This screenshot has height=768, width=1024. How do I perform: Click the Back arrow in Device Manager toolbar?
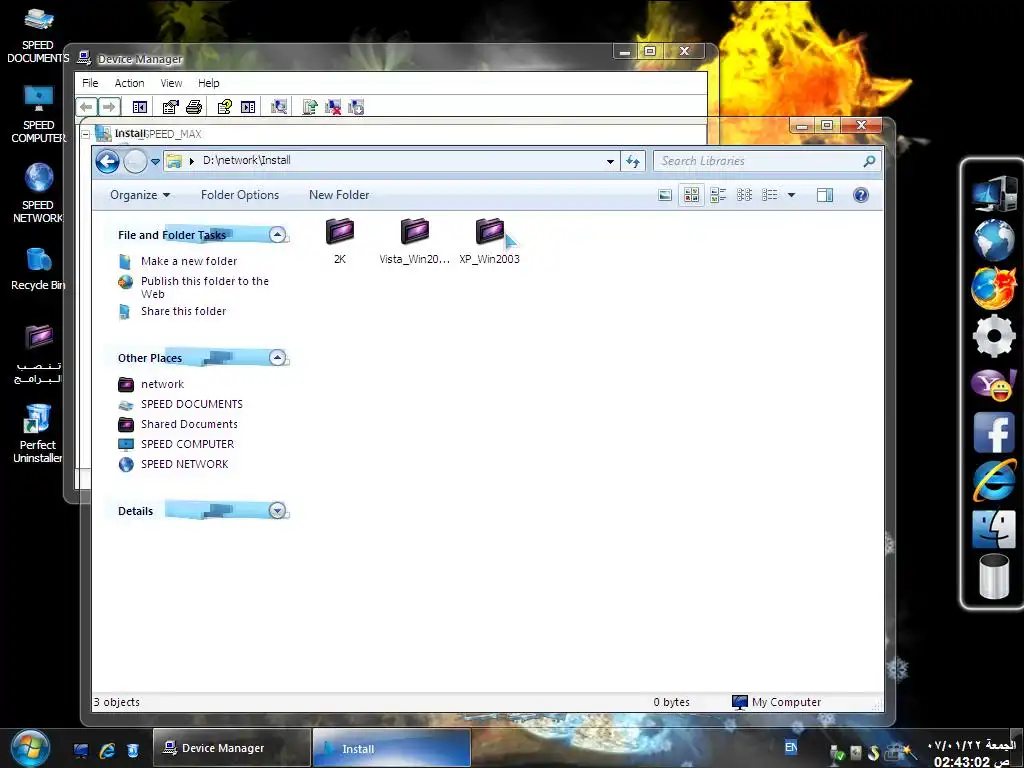tap(86, 106)
